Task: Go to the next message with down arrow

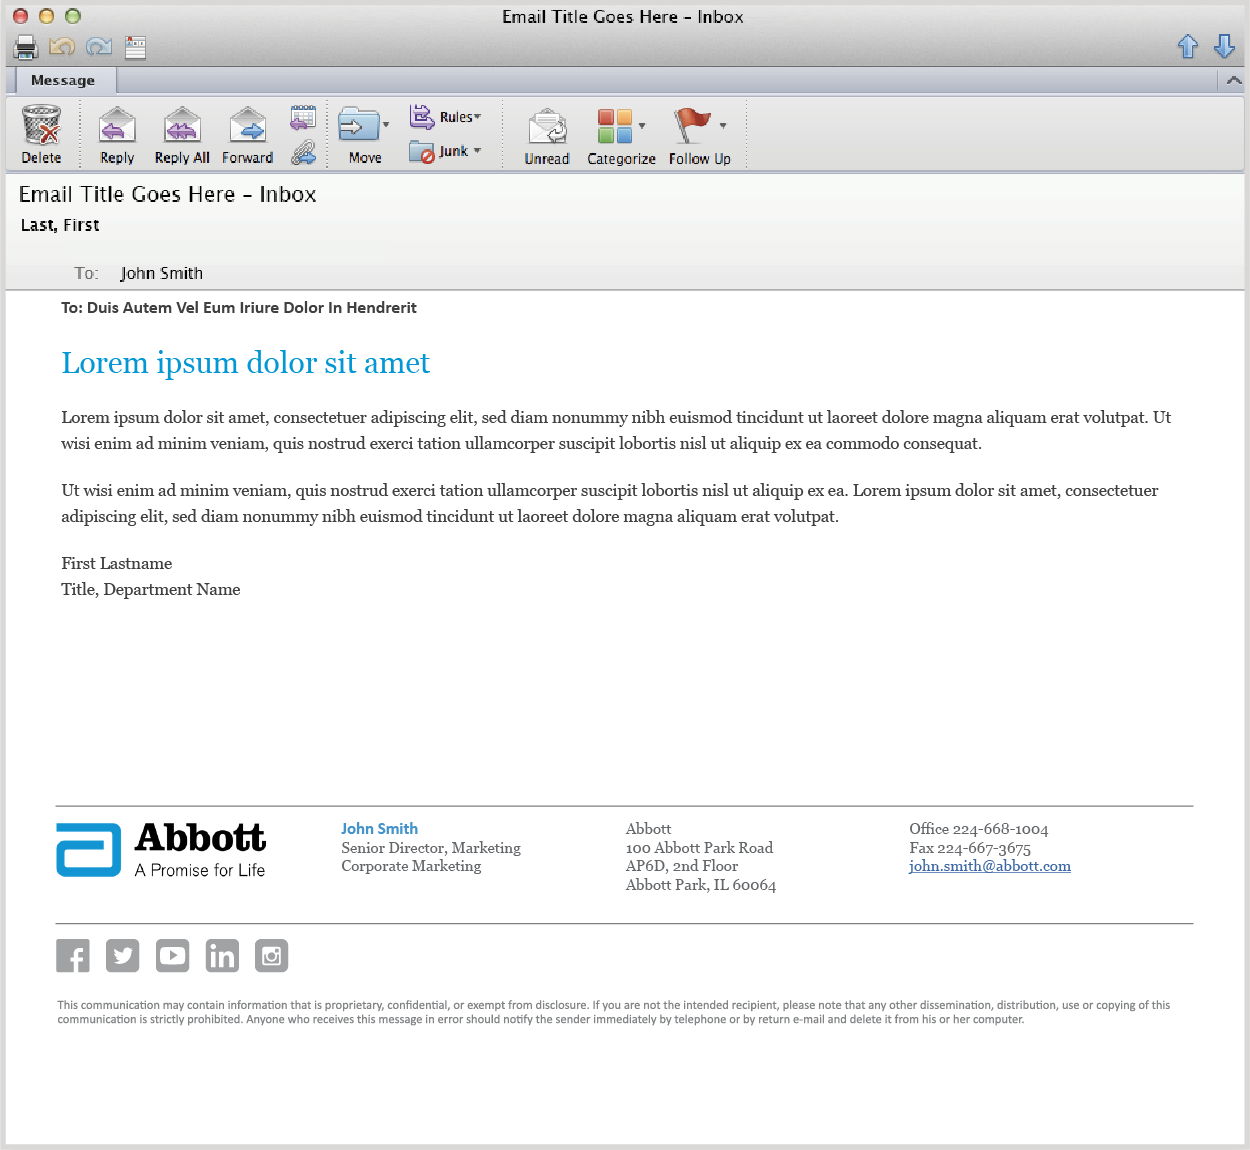Action: click(1224, 46)
